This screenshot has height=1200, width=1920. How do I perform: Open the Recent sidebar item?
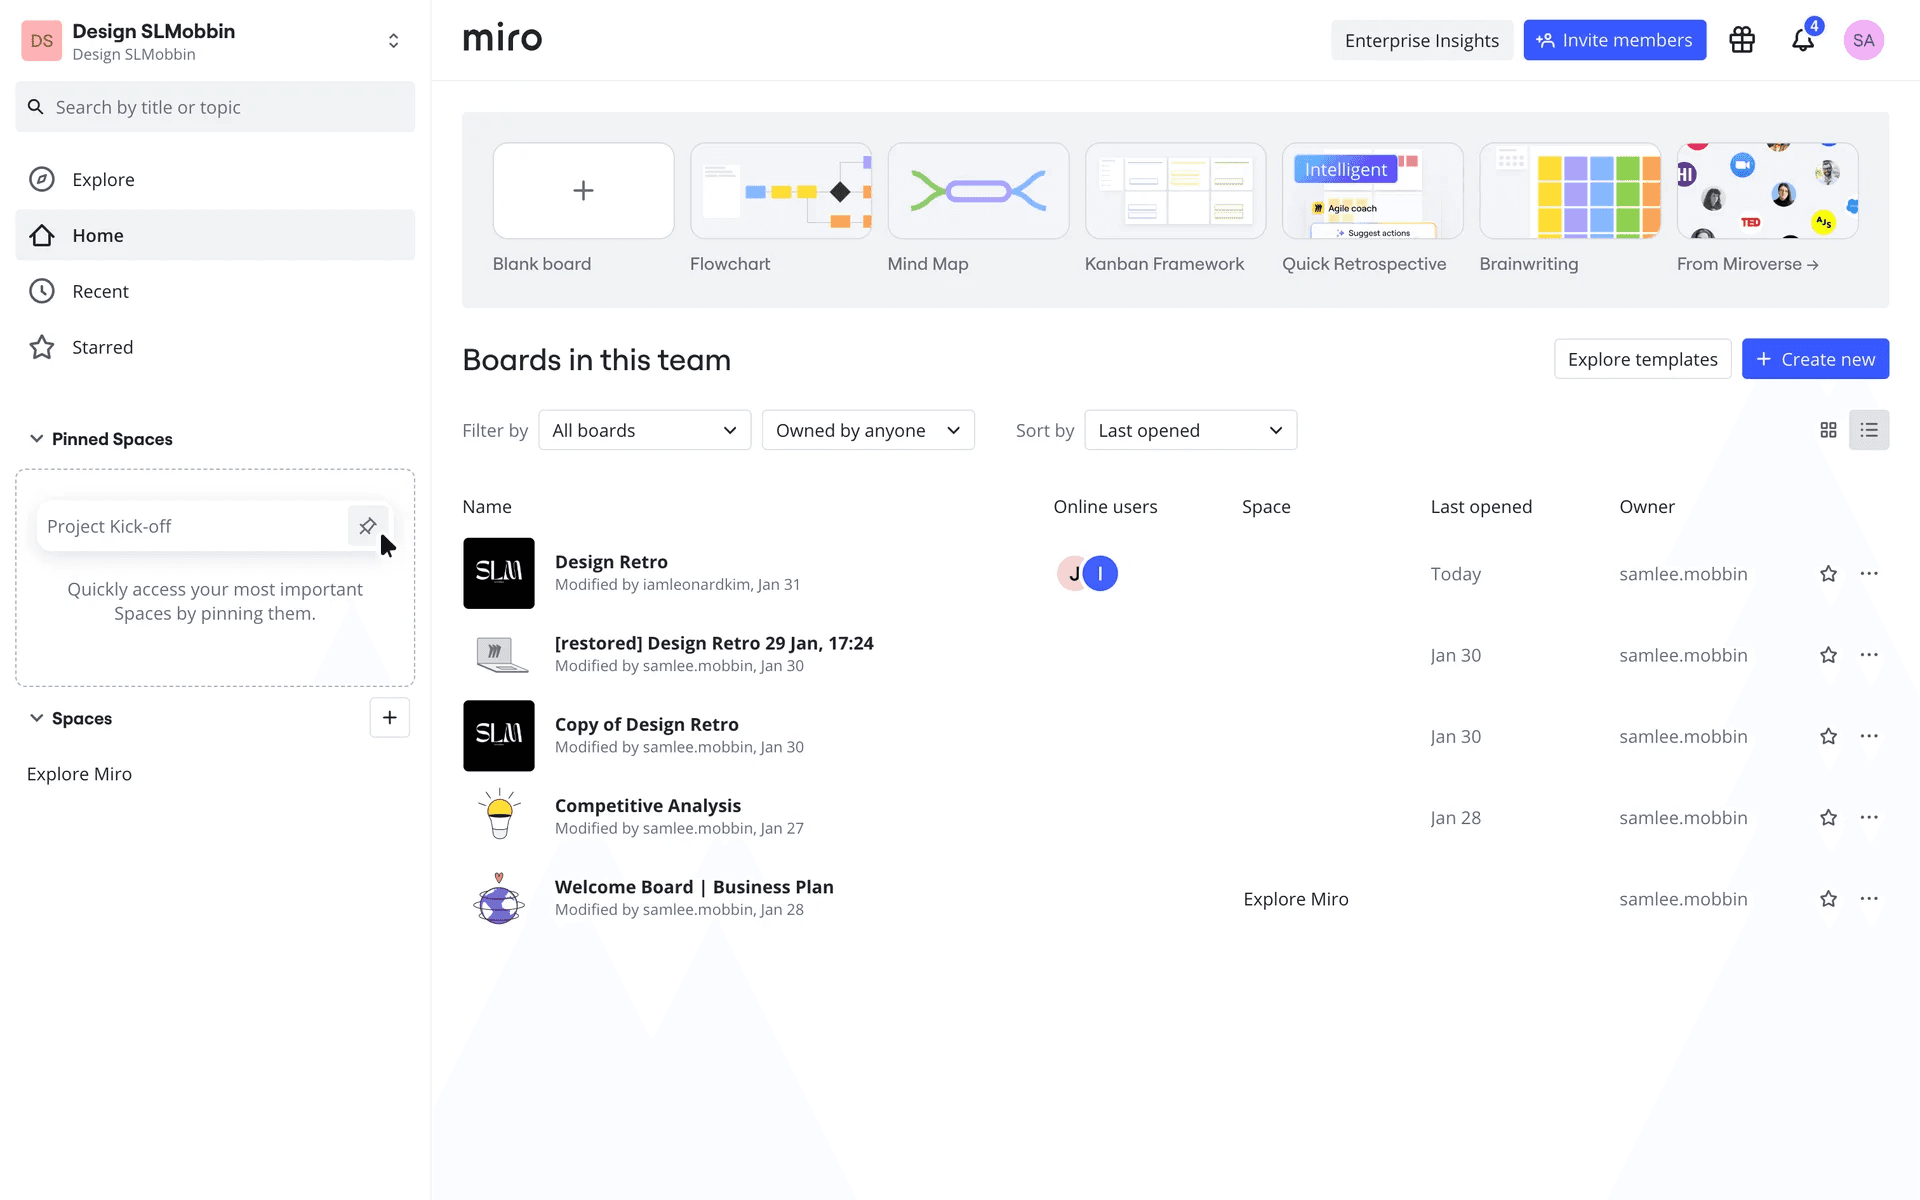pos(100,291)
